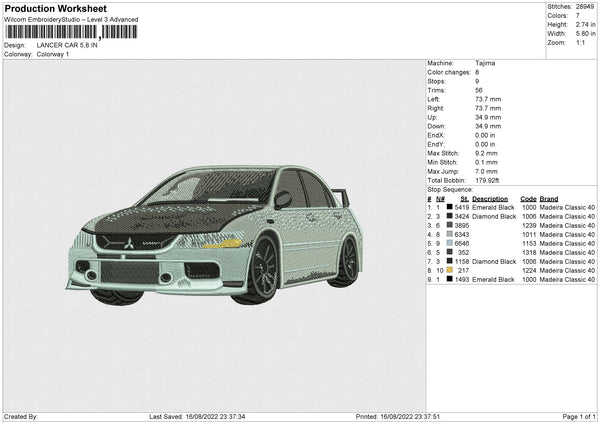The image size is (600, 424).
Task: Click the 'St.' column header
Action: click(x=465, y=199)
